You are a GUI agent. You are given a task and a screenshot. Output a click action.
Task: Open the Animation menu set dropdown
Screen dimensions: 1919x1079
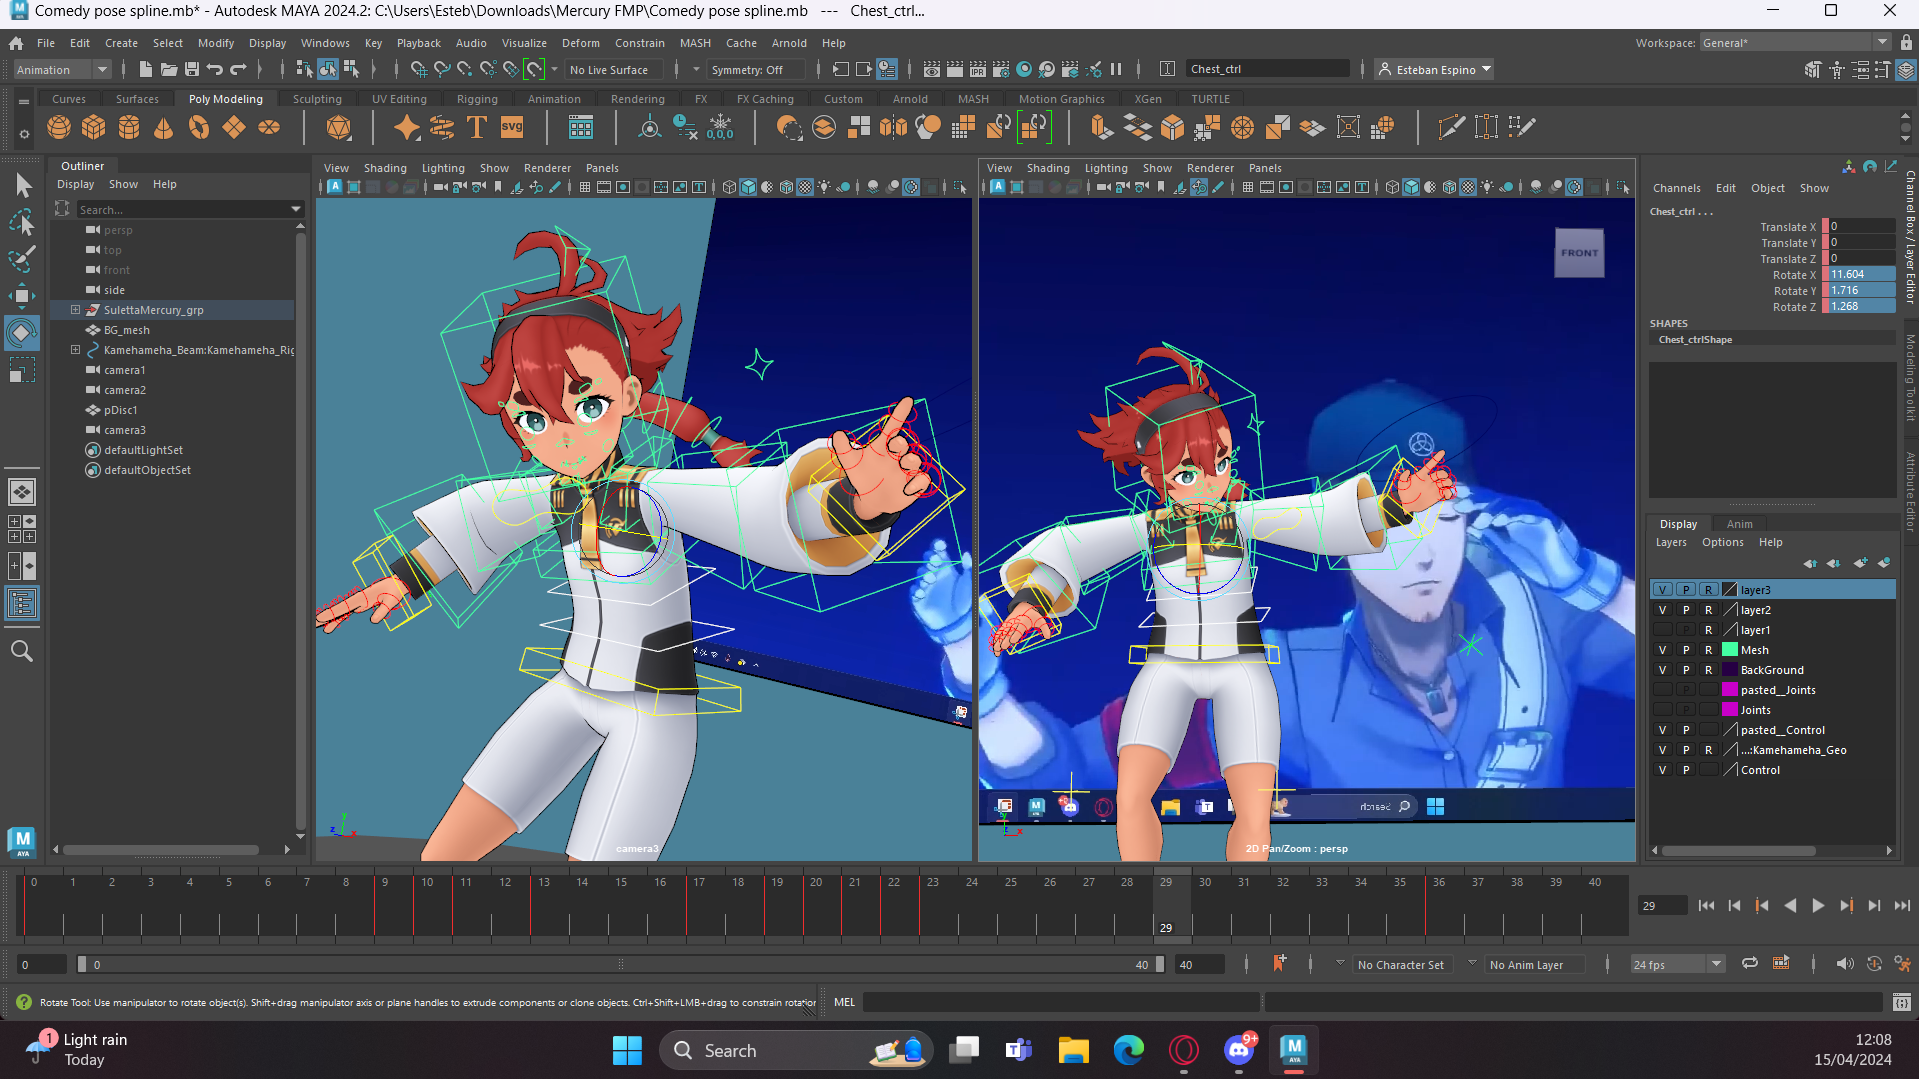pos(62,69)
